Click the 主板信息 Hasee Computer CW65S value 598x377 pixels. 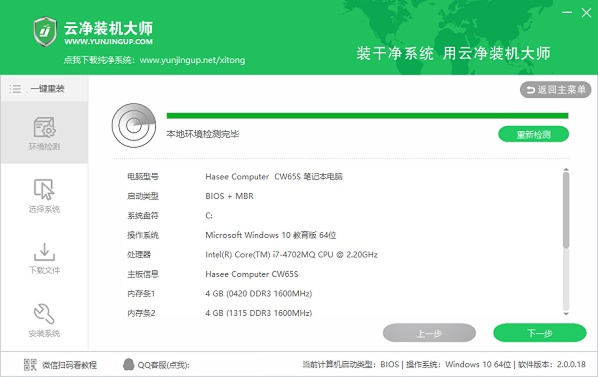click(x=252, y=274)
